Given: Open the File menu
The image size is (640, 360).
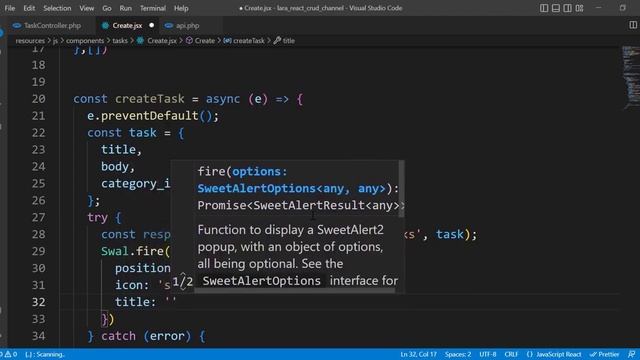Looking at the screenshot, I should pyautogui.click(x=10, y=8).
